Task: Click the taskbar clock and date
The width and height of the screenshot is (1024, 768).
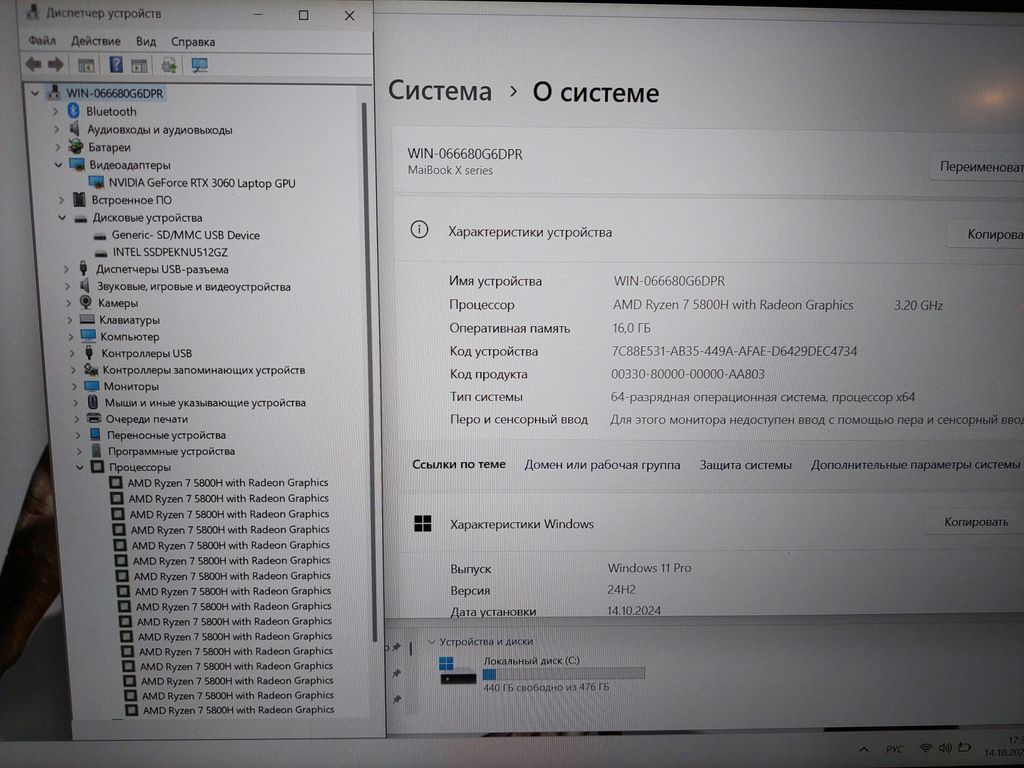Action: click(x=1005, y=746)
